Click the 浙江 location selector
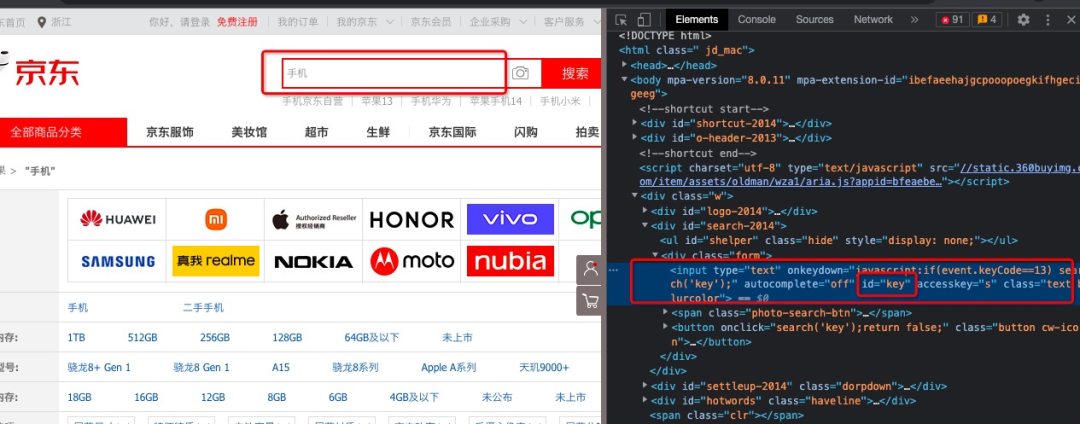This screenshot has width=1080, height=424. [54, 22]
